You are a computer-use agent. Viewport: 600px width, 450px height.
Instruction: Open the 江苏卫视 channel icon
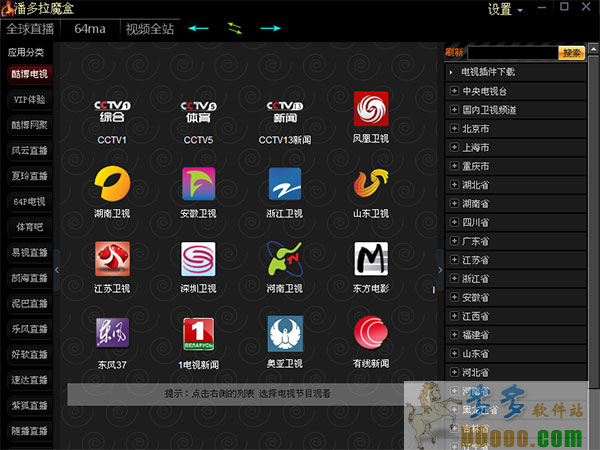[112, 259]
